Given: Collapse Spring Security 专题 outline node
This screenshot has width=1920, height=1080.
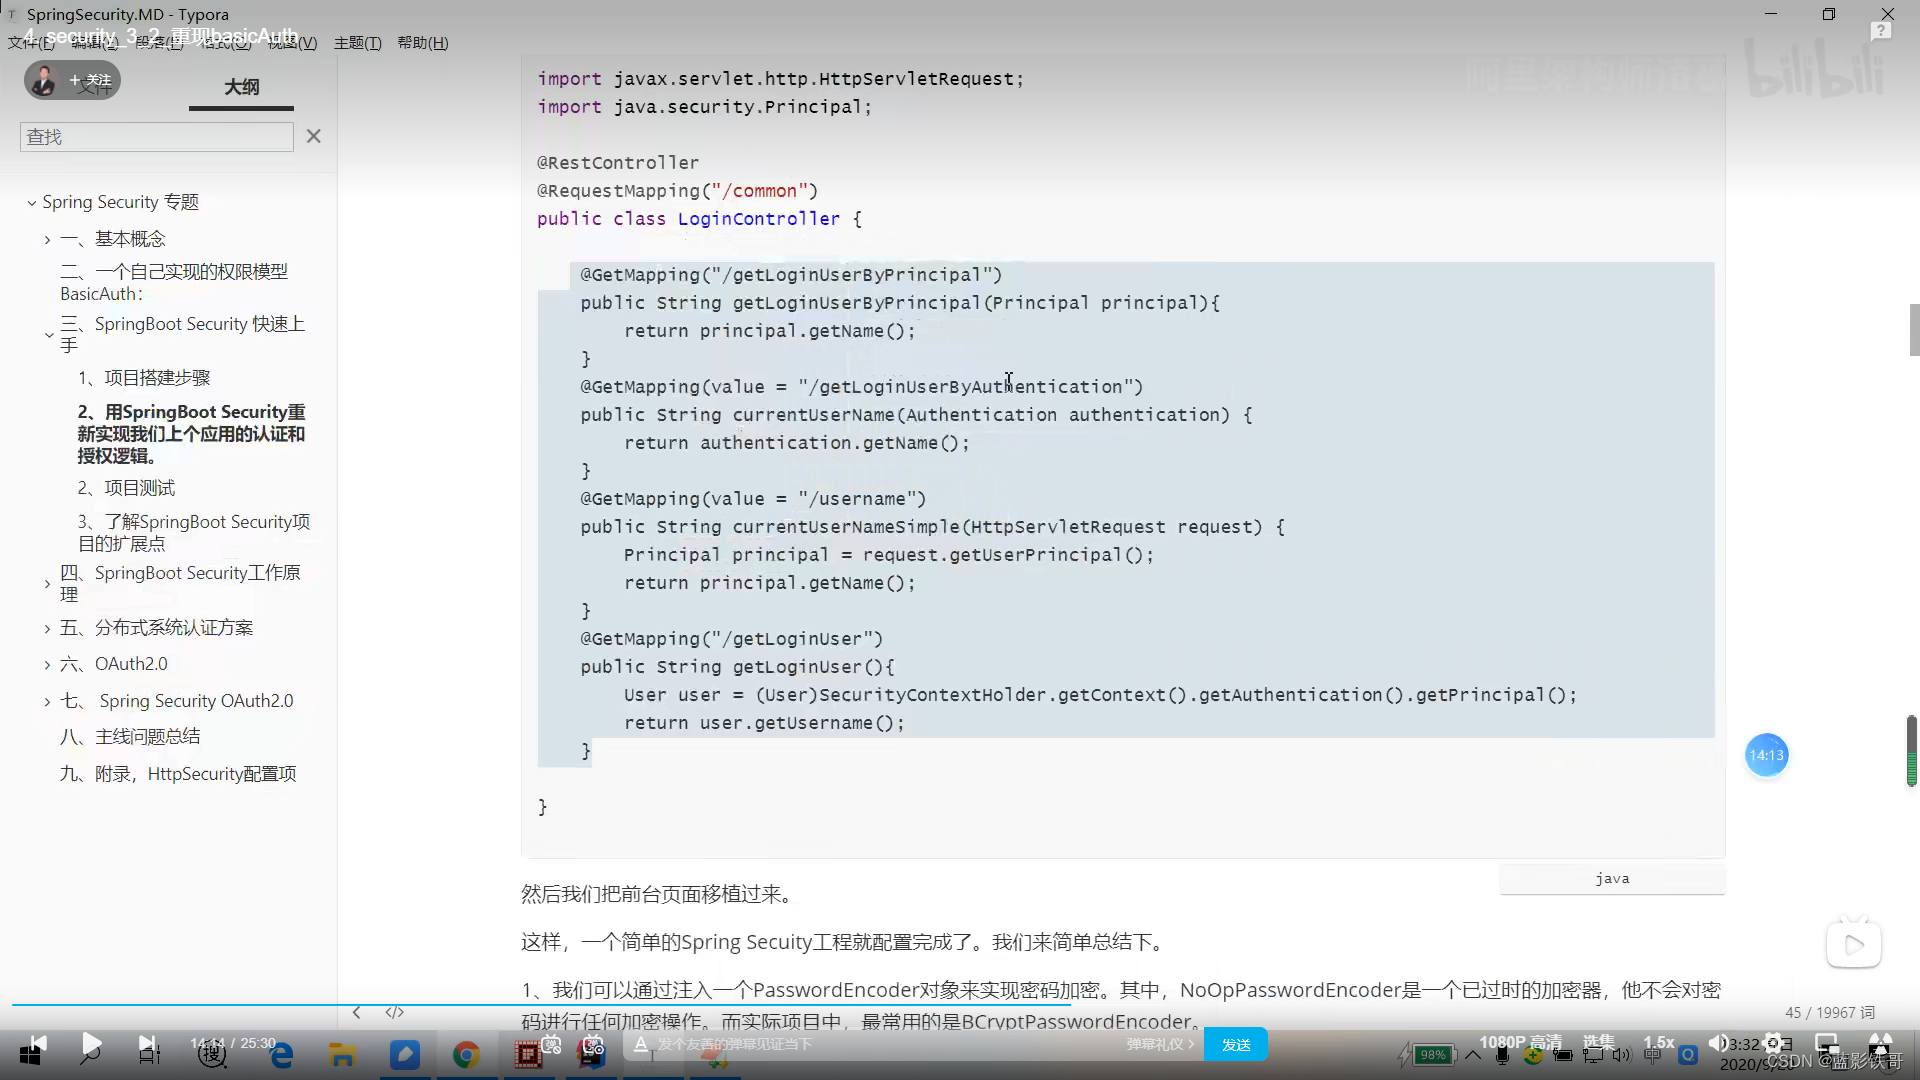Looking at the screenshot, I should click(x=32, y=203).
